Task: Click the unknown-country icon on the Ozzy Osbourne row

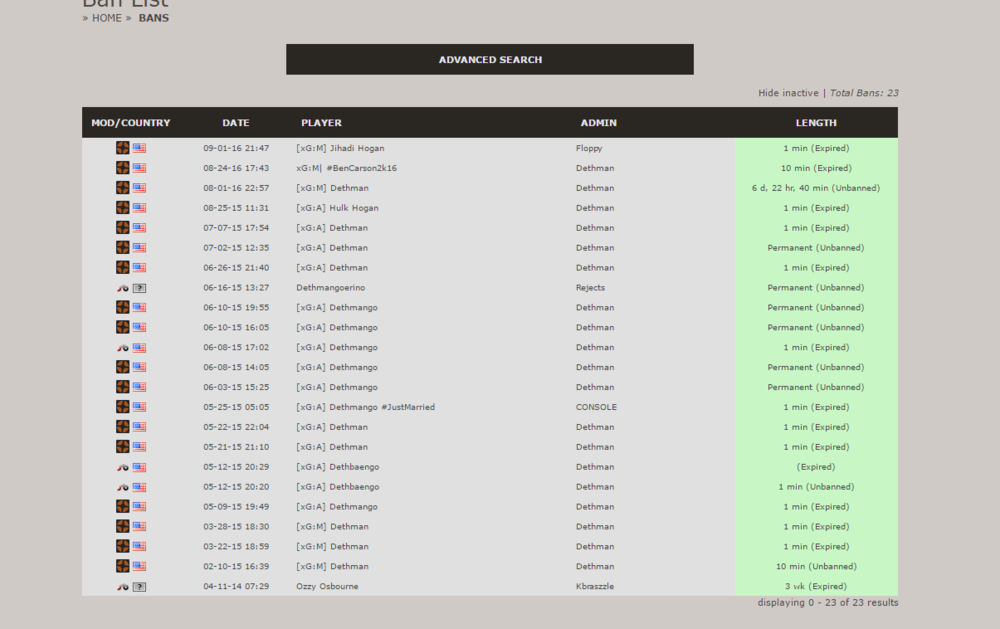Action: coord(139,587)
